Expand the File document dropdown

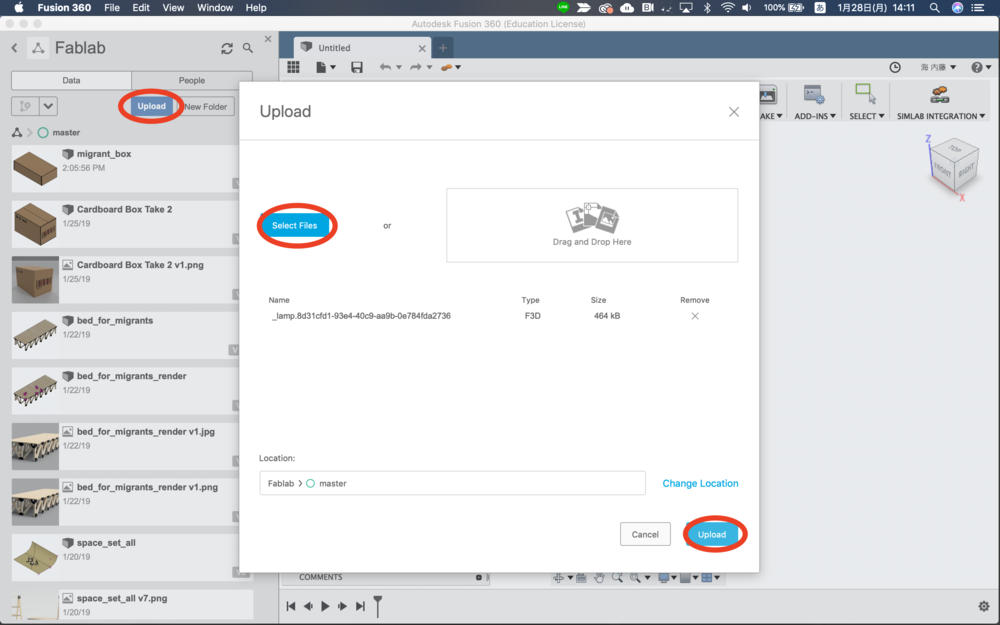pos(326,67)
